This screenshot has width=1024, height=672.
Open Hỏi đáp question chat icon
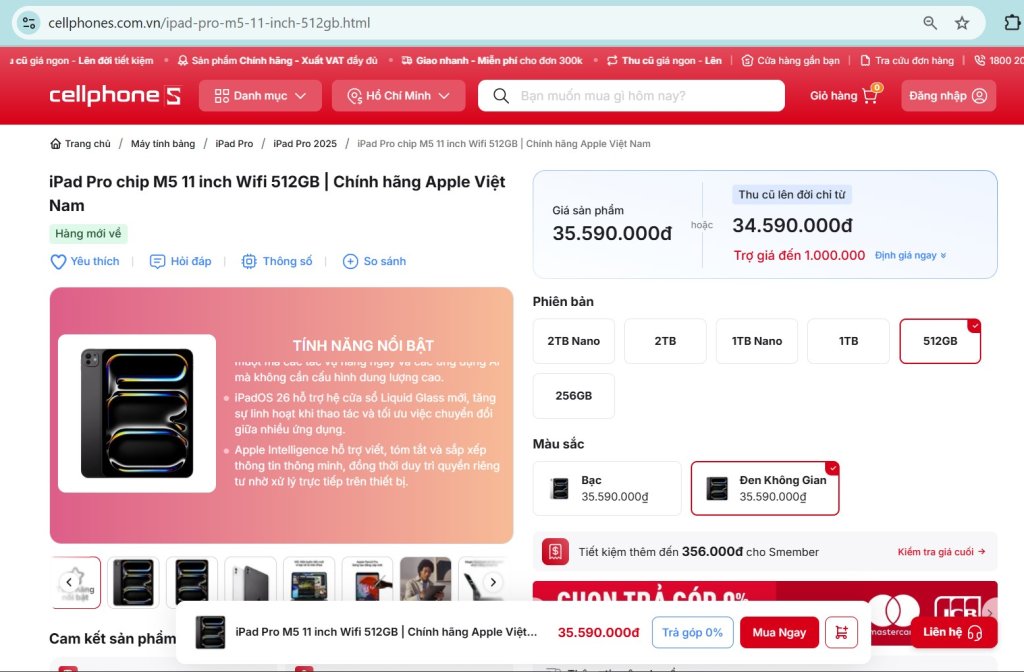click(157, 261)
